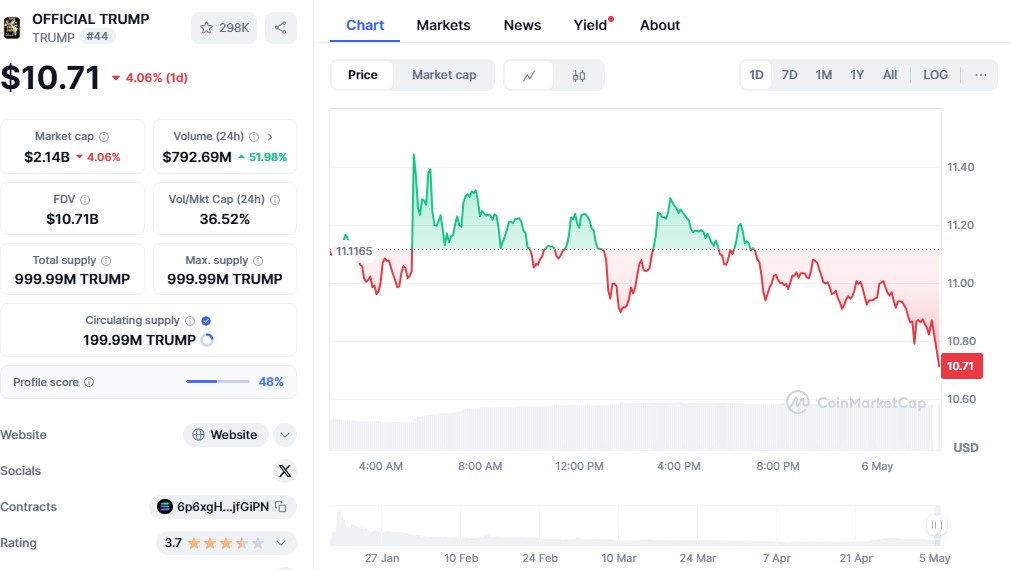Toggle LOG scale on chart
Image resolution: width=1011 pixels, height=570 pixels.
[x=936, y=75]
